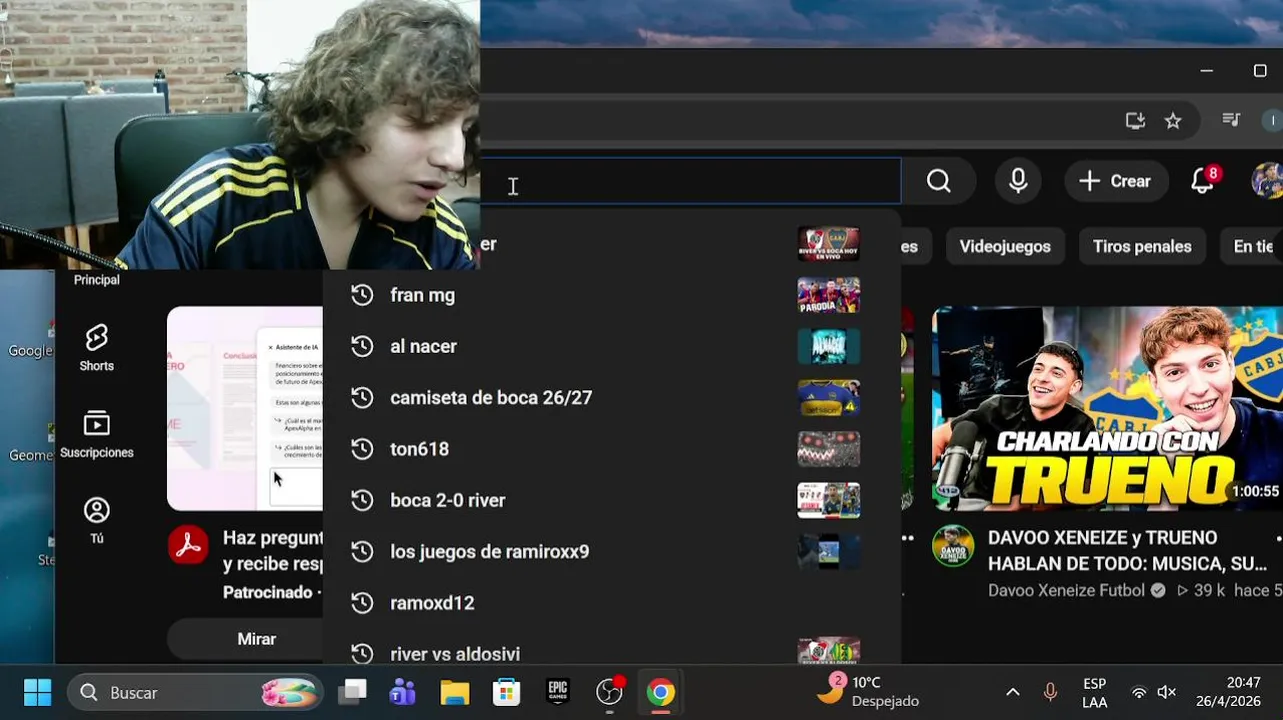
Task: Click muted volume tray icon
Action: pos(1166,692)
